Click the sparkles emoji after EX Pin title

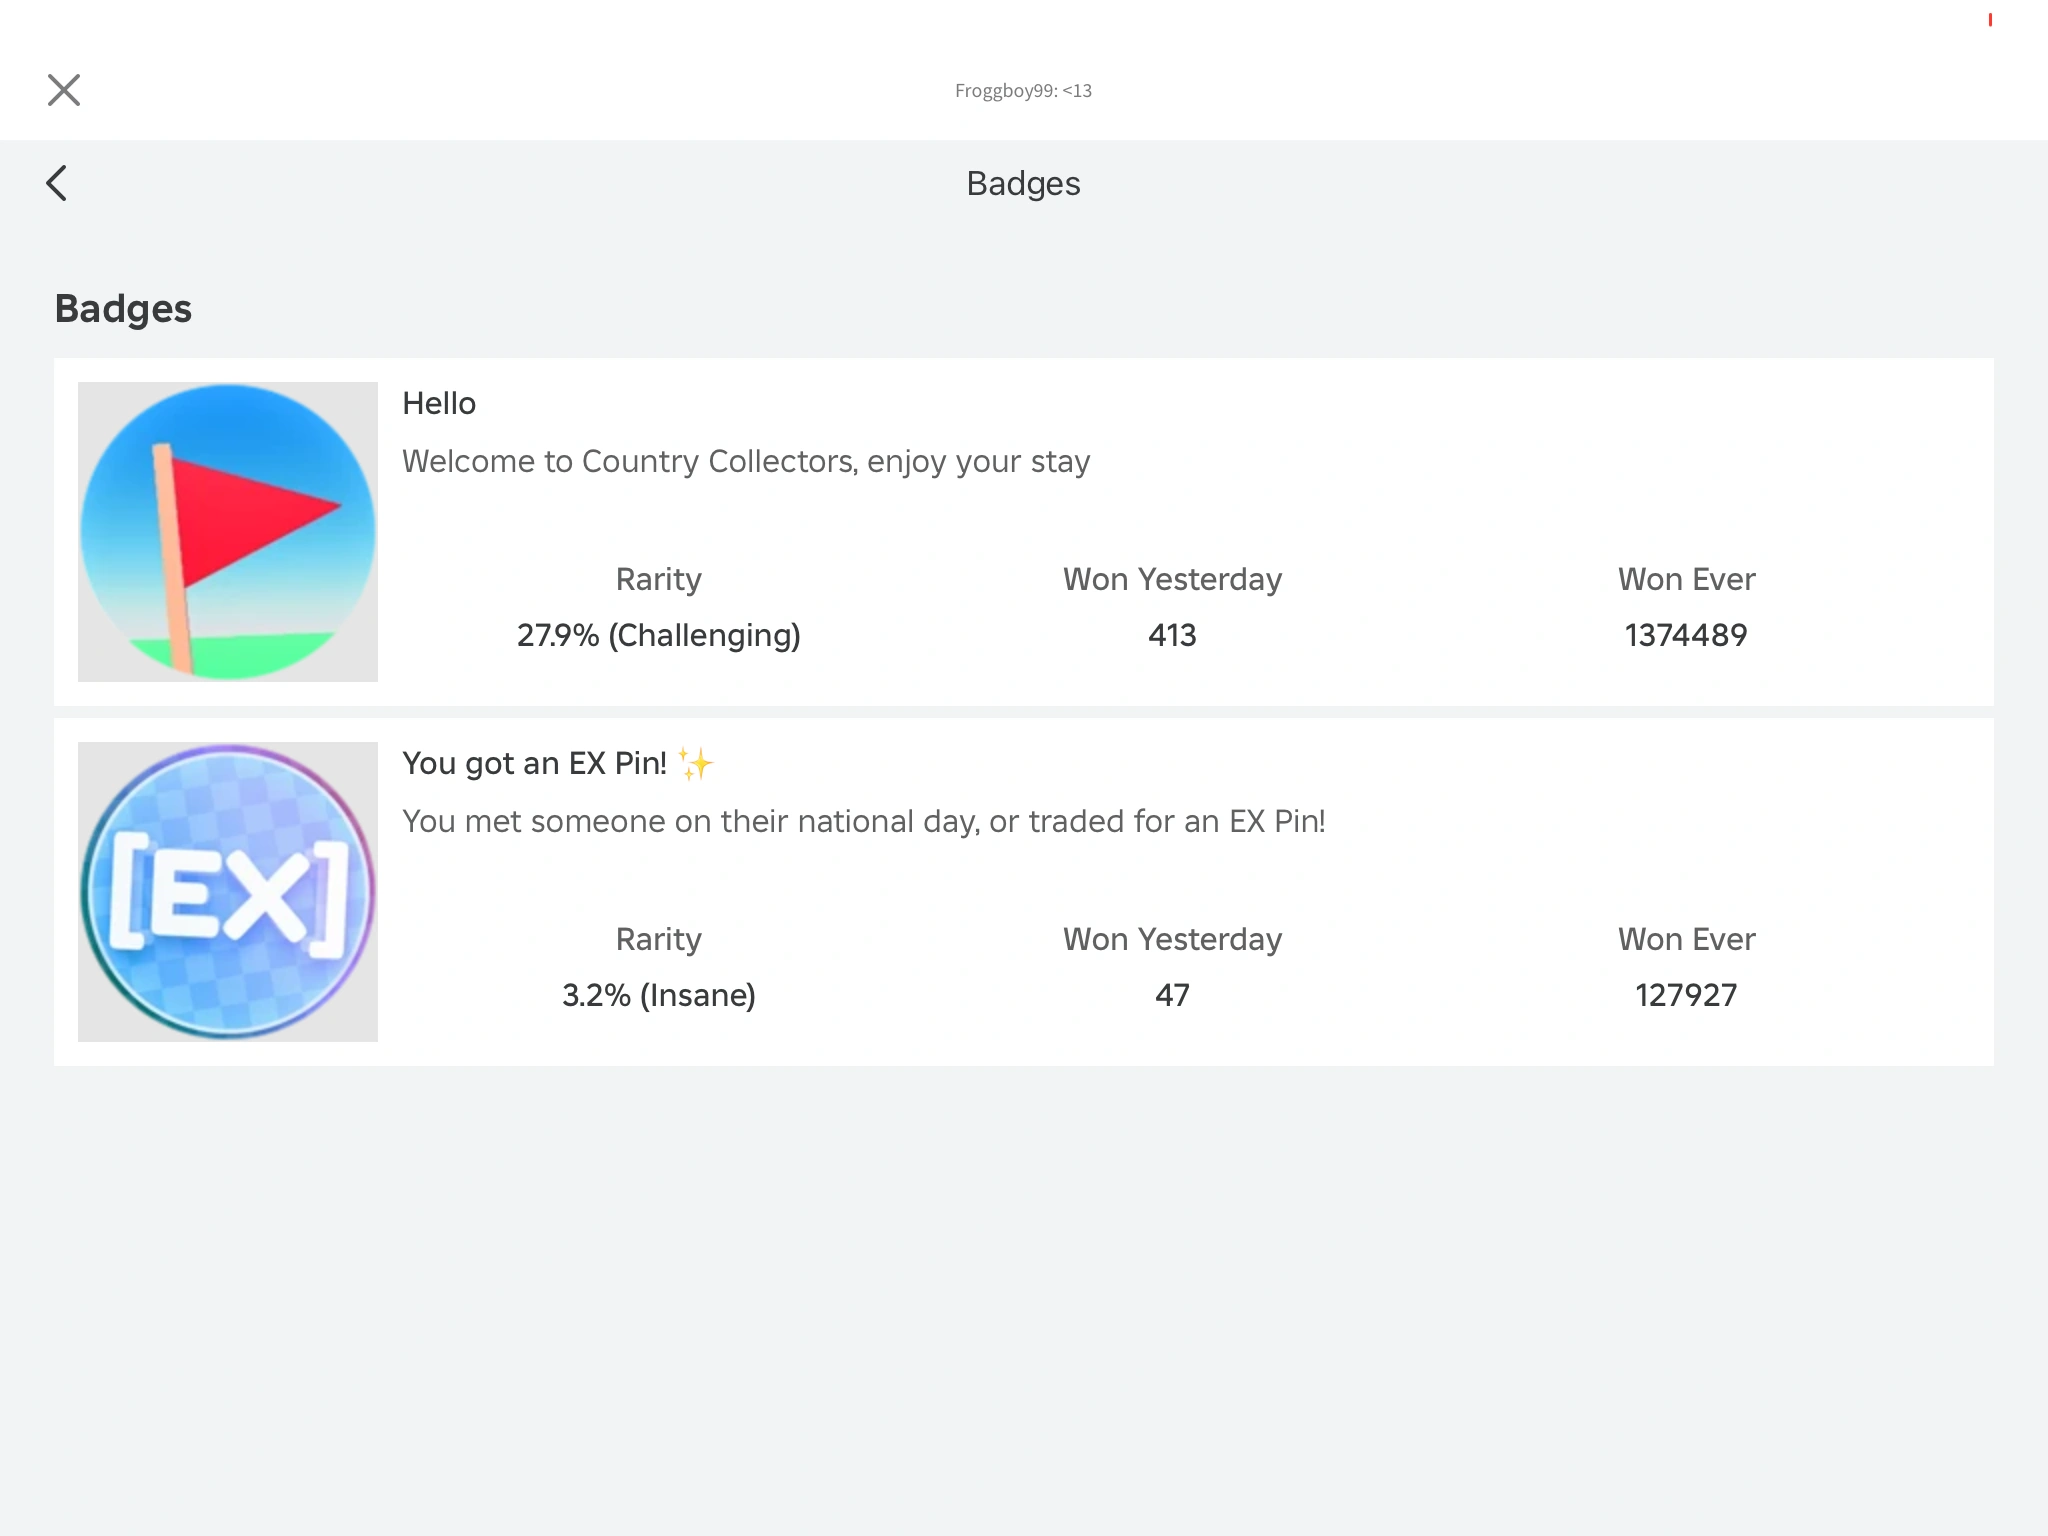pos(696,764)
